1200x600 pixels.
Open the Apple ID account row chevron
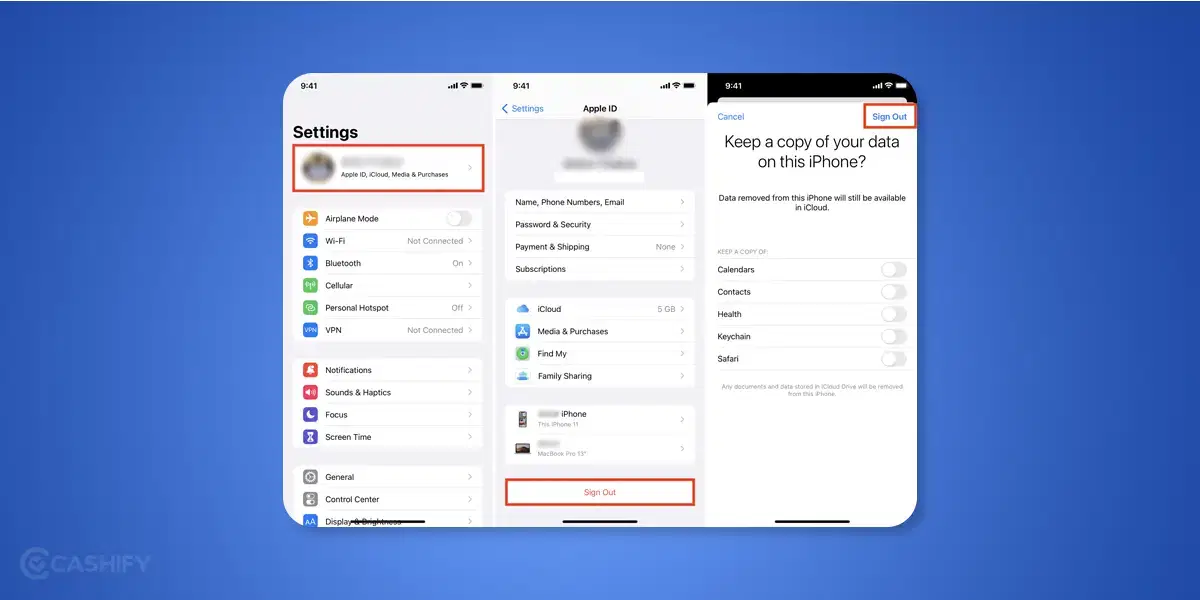tap(470, 168)
